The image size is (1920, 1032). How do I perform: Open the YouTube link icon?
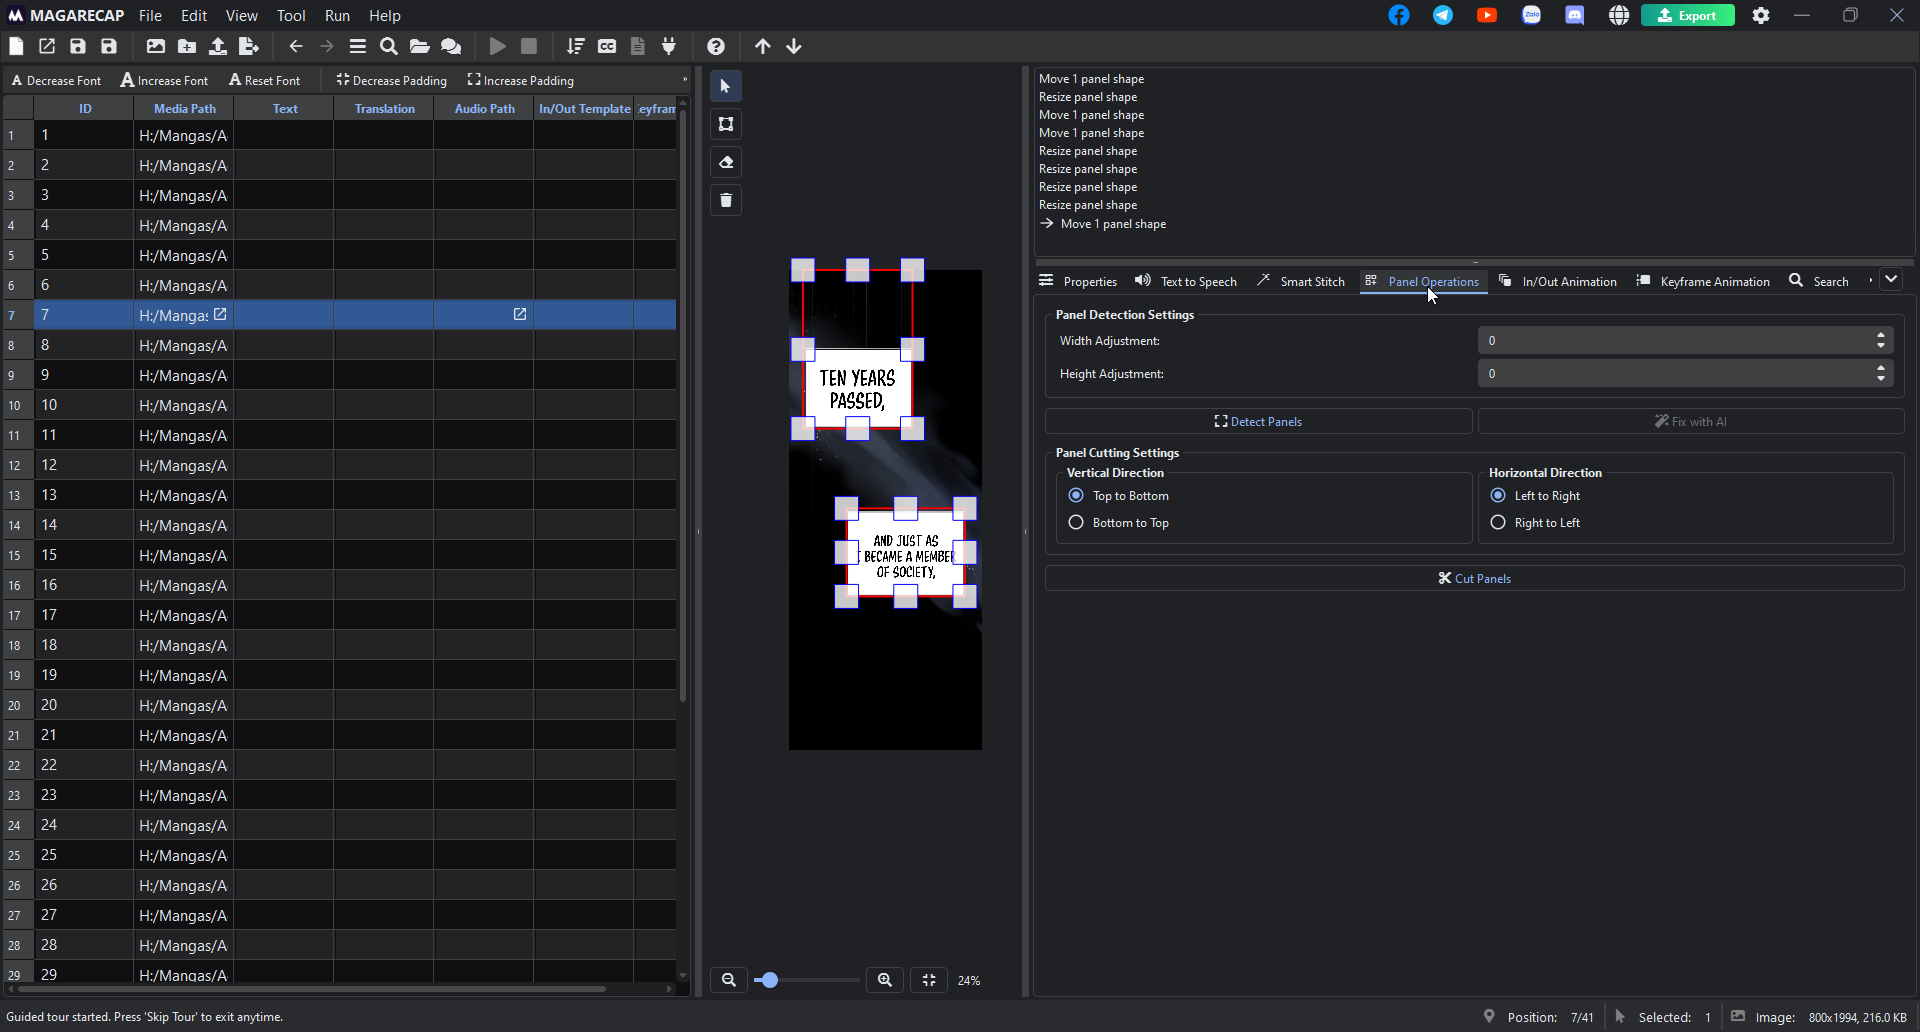click(x=1487, y=15)
